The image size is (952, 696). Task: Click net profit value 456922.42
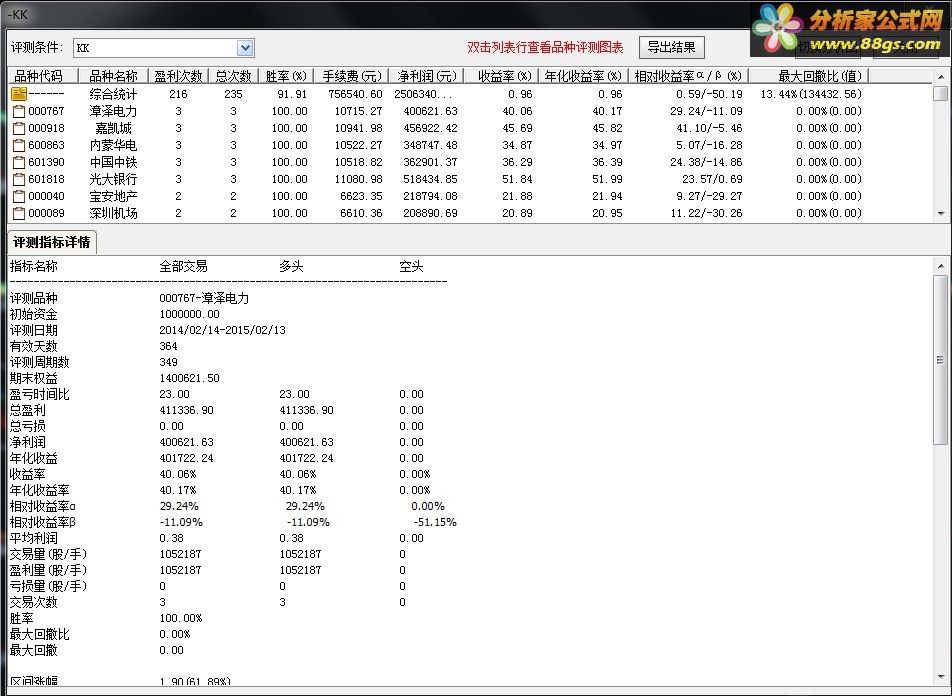430,128
